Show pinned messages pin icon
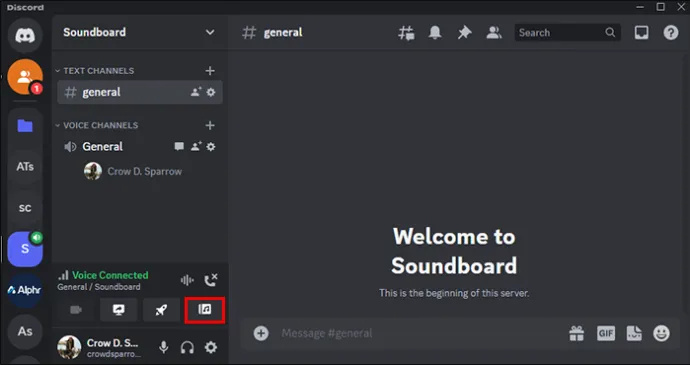 pyautogui.click(x=464, y=33)
